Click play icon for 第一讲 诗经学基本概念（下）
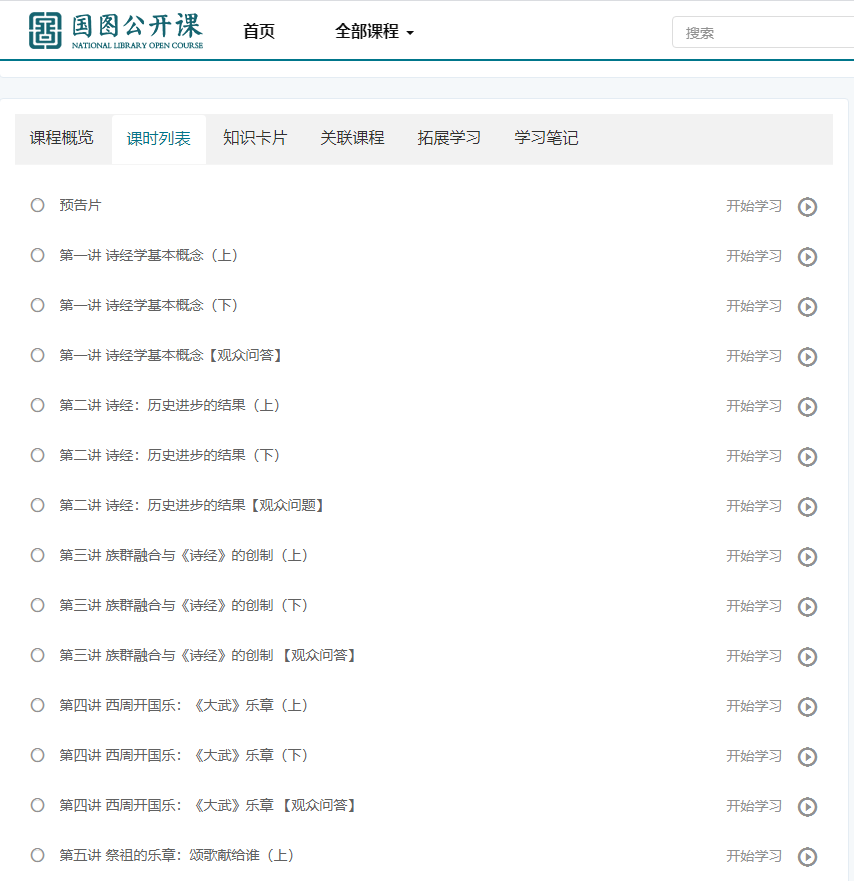Image resolution: width=854 pixels, height=881 pixels. point(807,307)
